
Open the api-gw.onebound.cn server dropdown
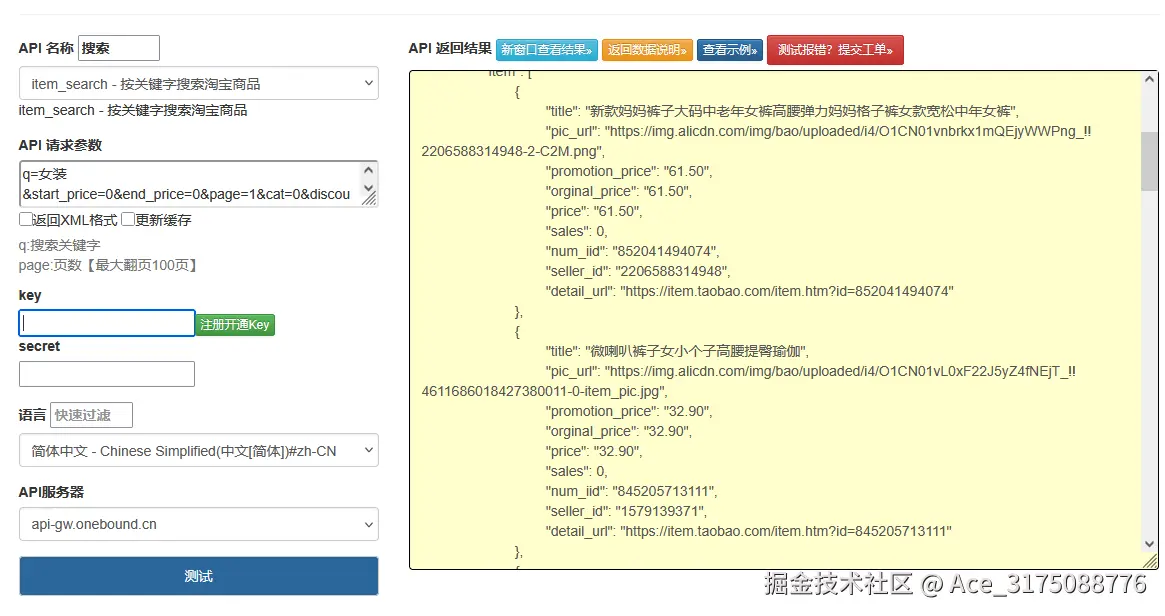pyautogui.click(x=198, y=524)
